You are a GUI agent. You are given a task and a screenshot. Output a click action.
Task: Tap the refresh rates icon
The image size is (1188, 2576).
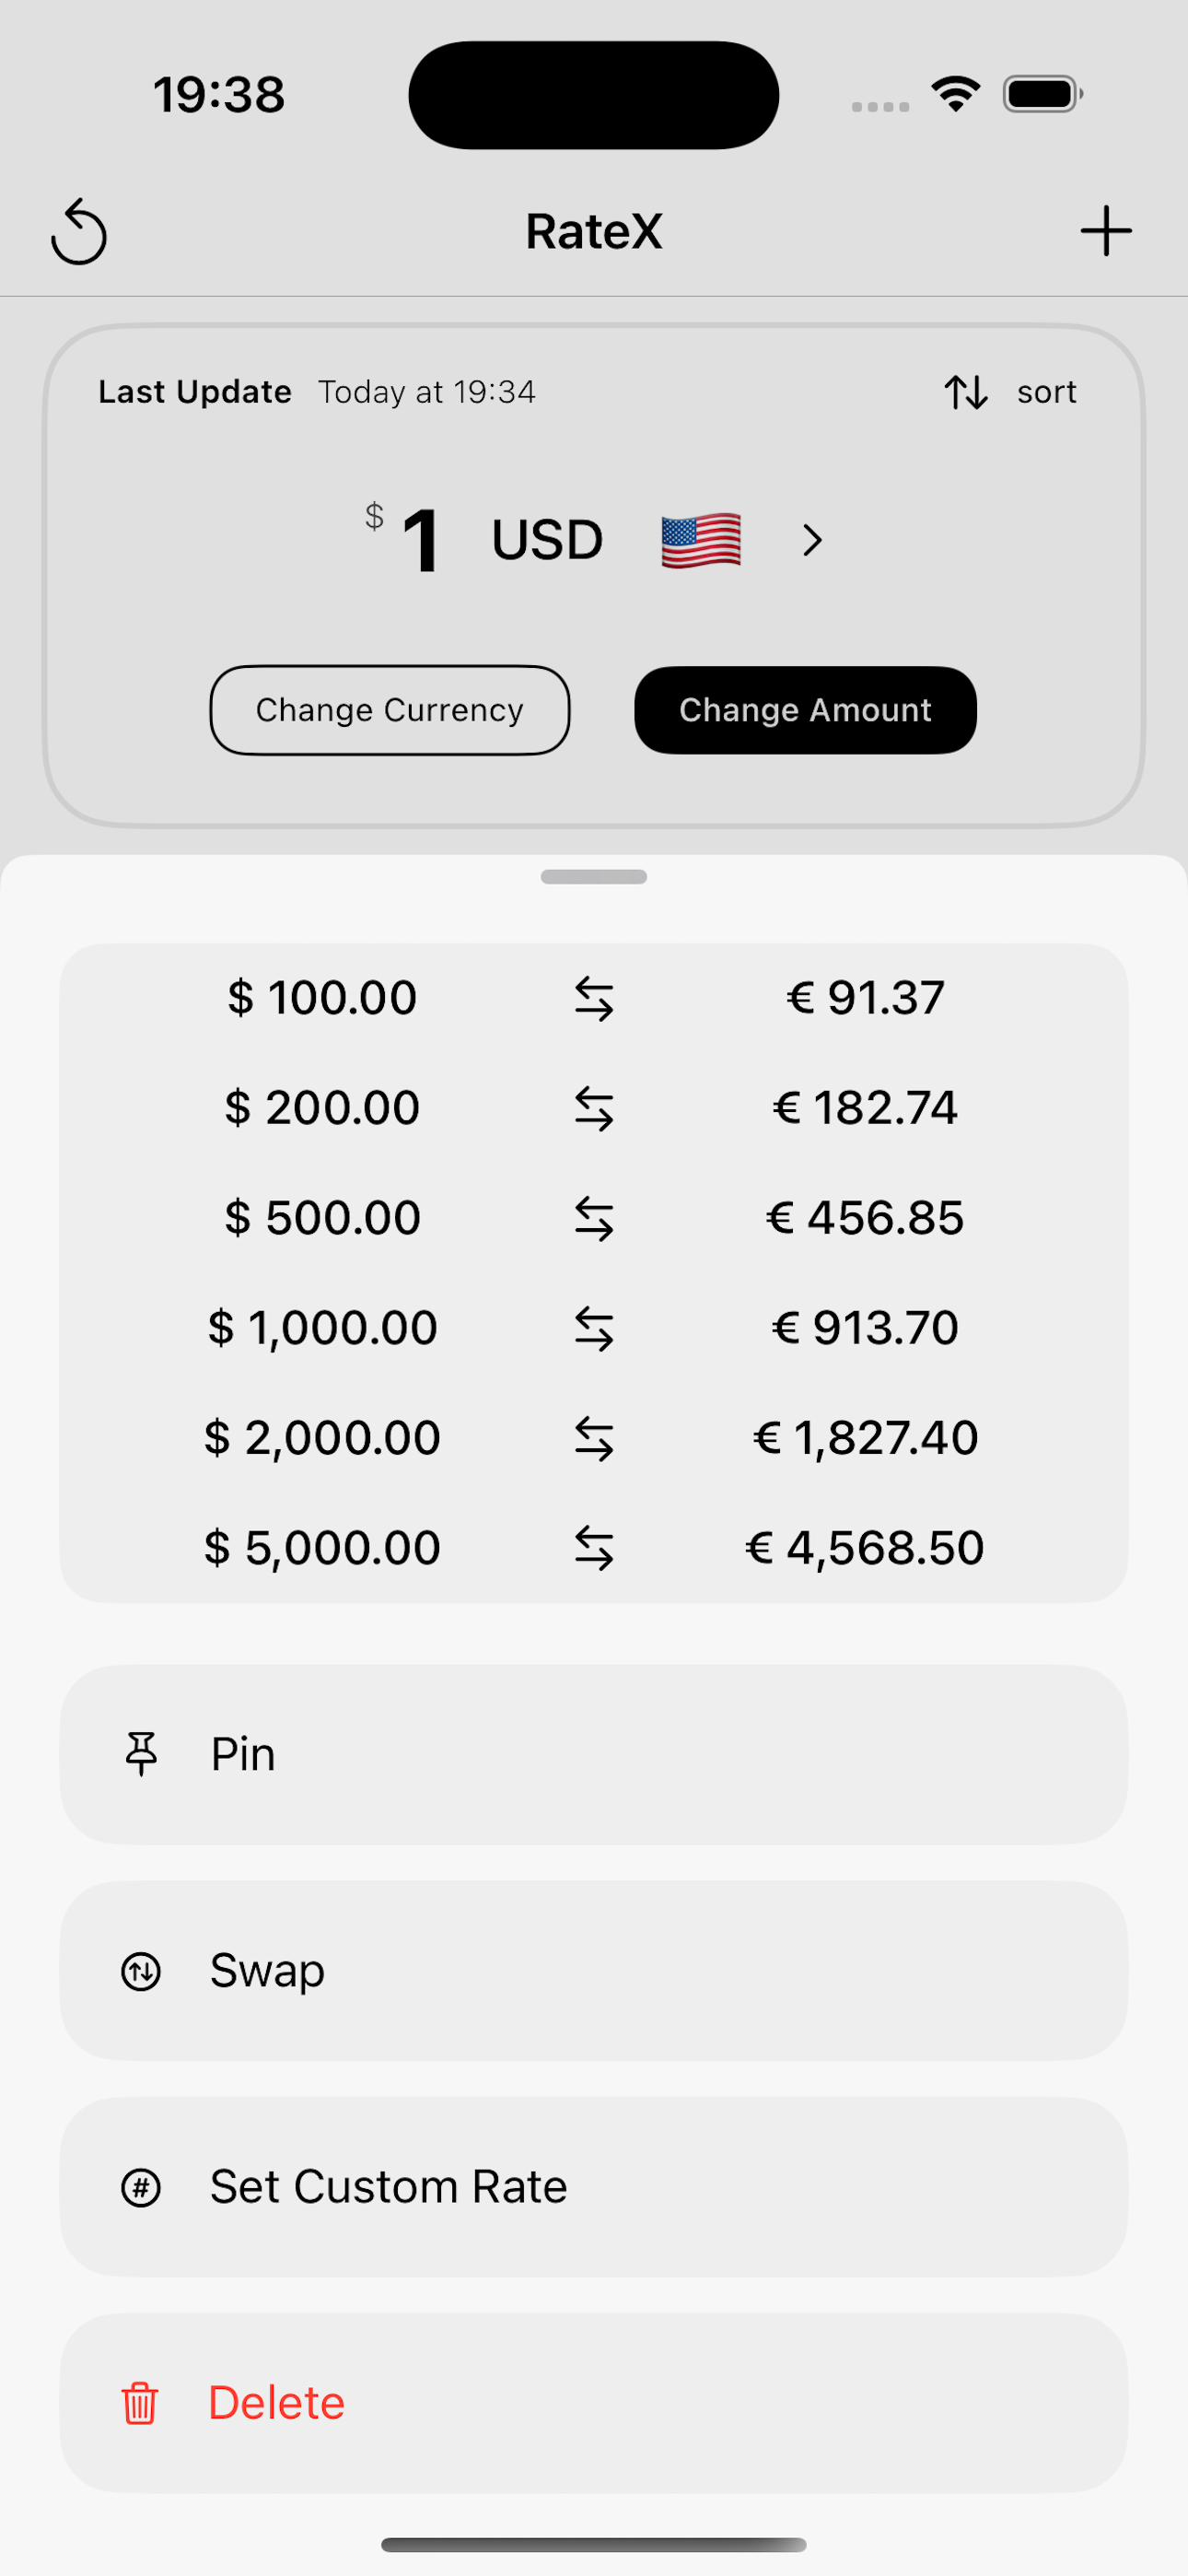click(x=79, y=232)
